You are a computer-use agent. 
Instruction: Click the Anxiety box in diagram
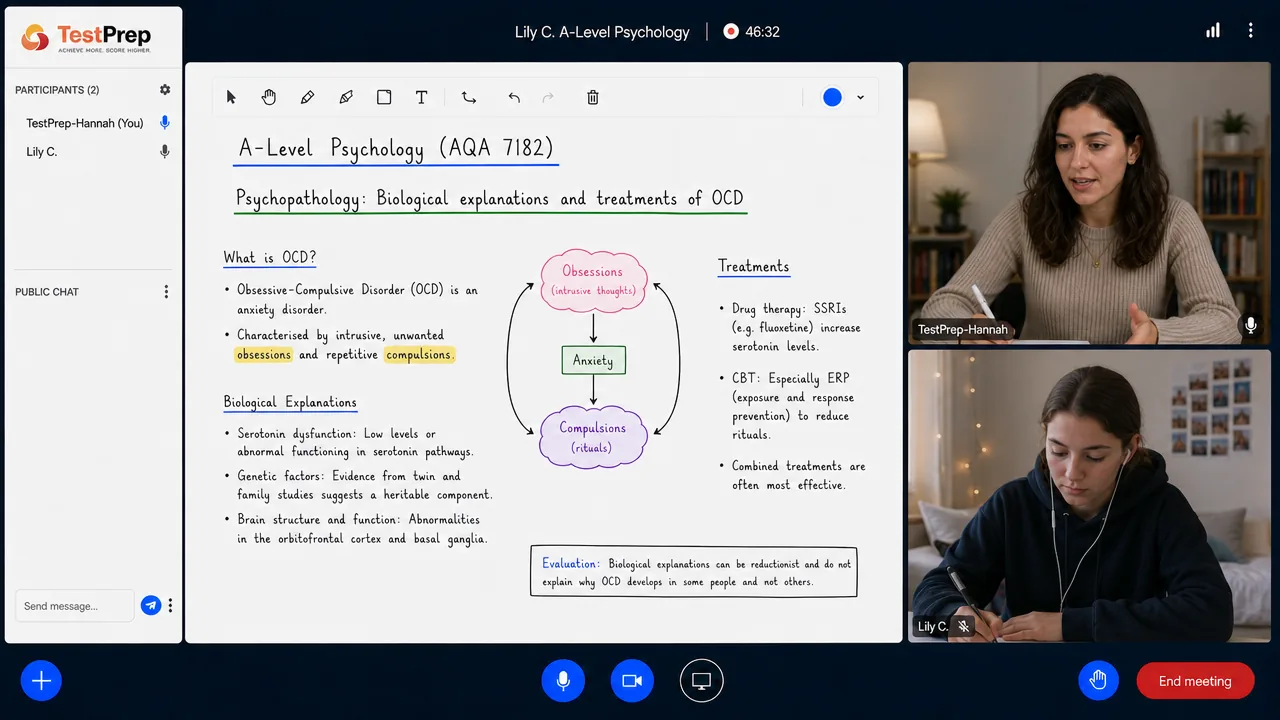593,360
